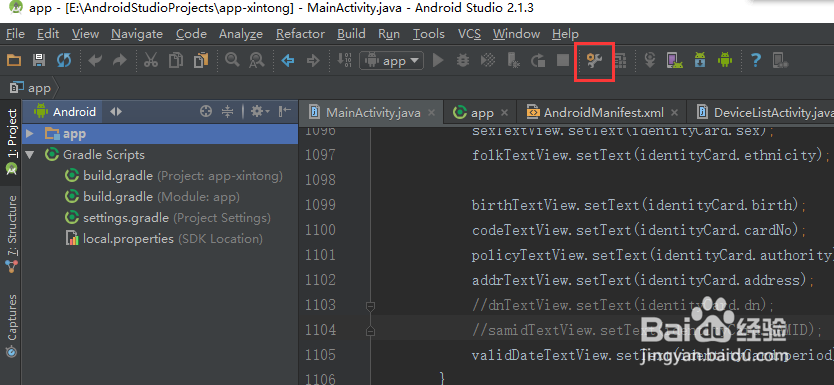Click Scroll from Source target icon
834x385 pixels.
click(x=205, y=111)
